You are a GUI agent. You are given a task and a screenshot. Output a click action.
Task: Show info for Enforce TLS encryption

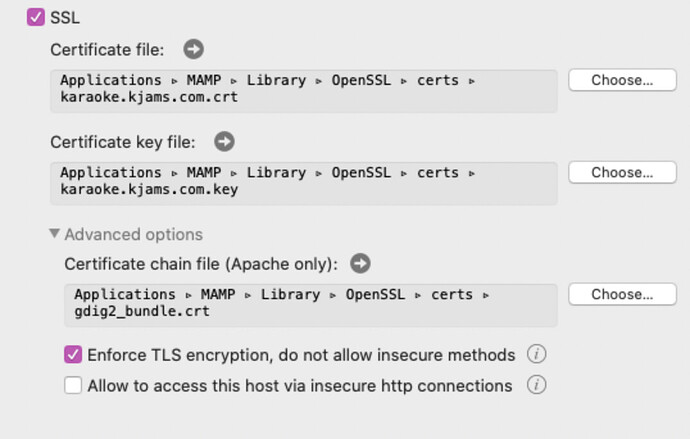[537, 354]
